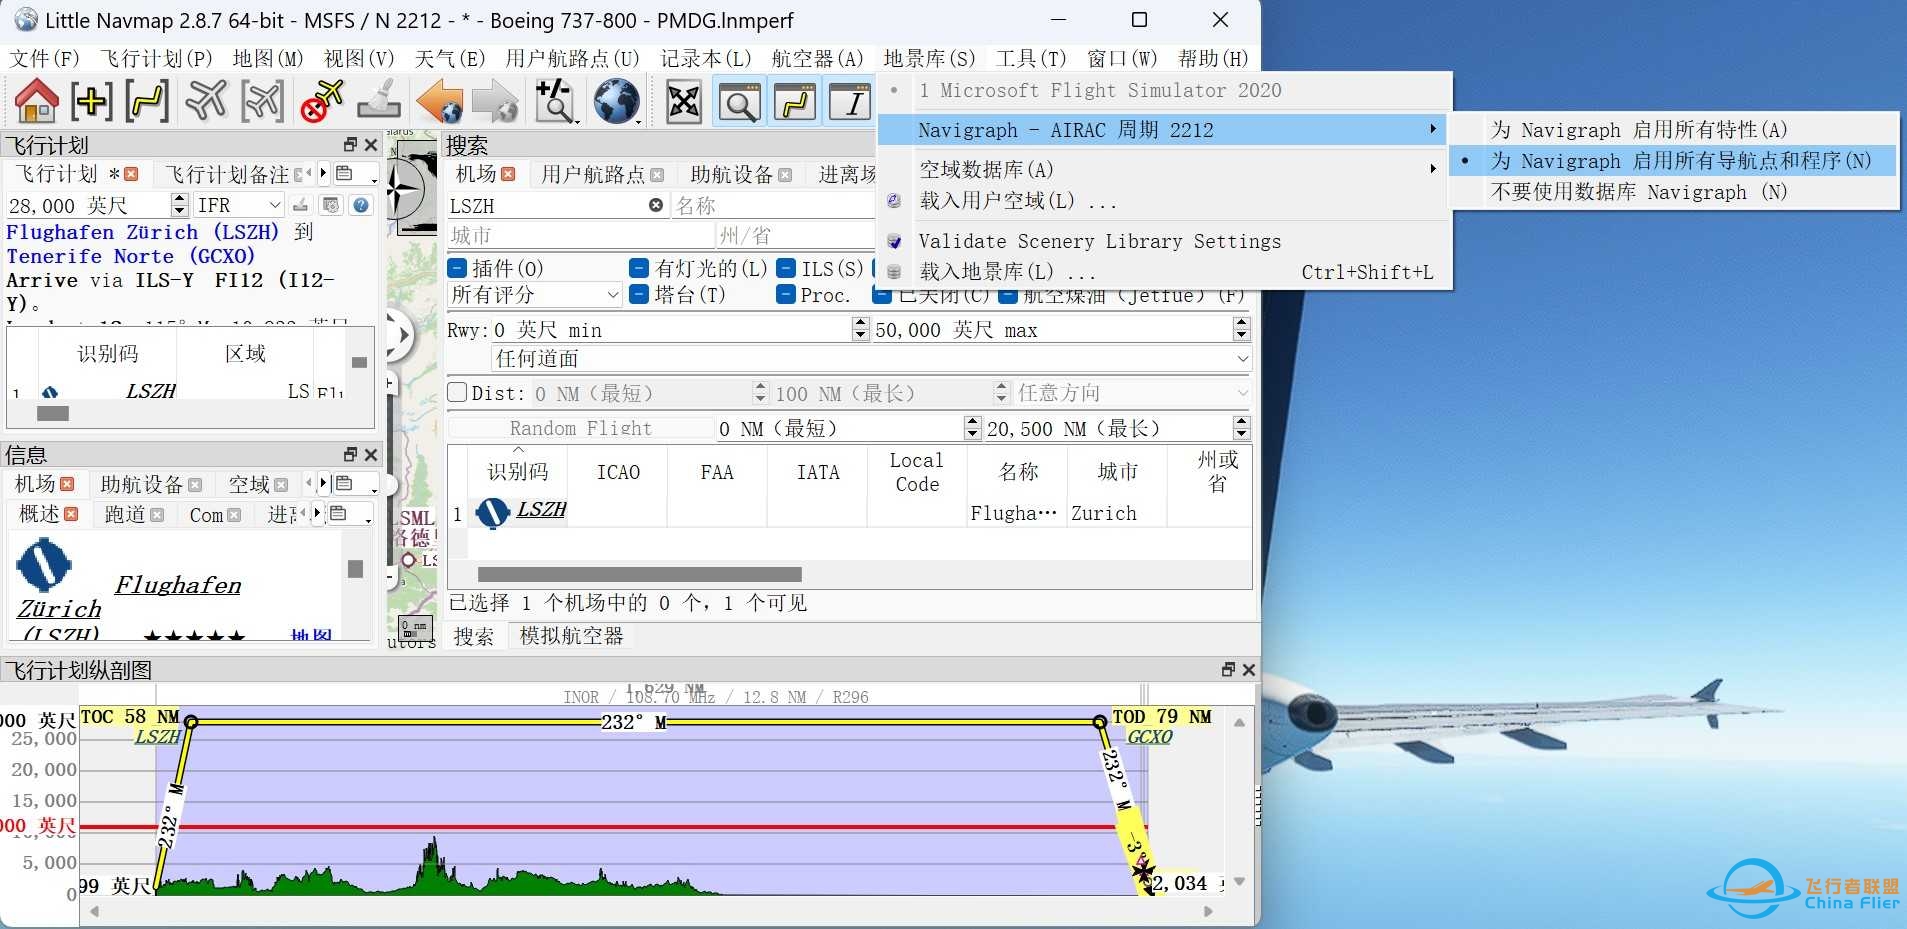The height and width of the screenshot is (929, 1907).
Task: Close the flight plan elevation profile panel
Action: 1249,670
